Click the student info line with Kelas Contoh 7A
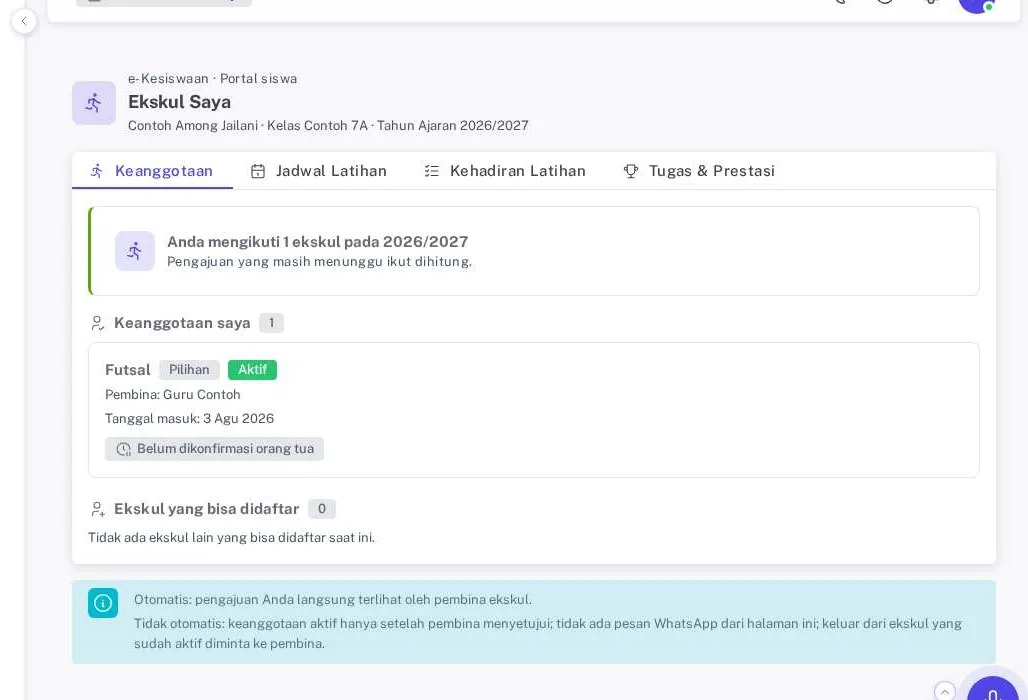Image resolution: width=1028 pixels, height=700 pixels. pyautogui.click(x=328, y=126)
